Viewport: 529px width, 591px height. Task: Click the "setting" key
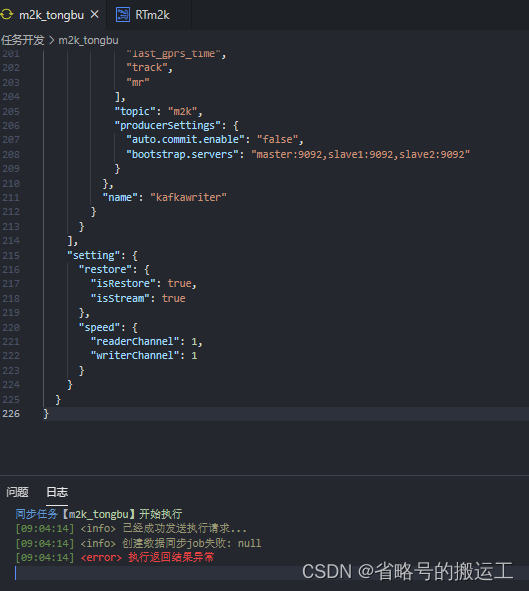tap(93, 255)
